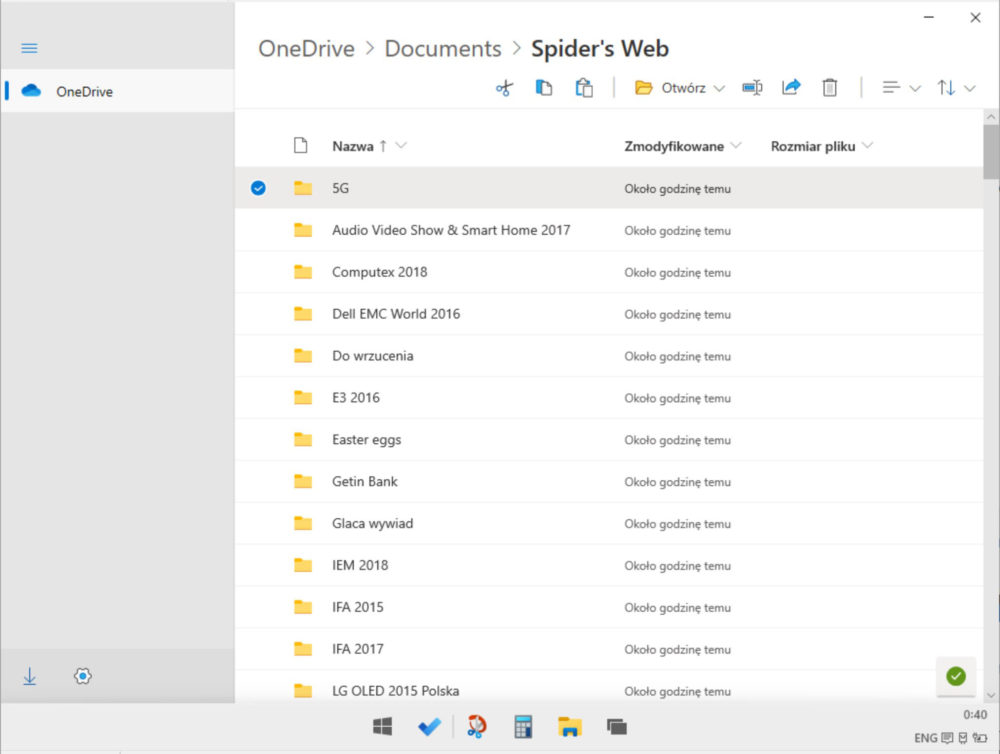Open the hamburger navigation menu
The image size is (1000, 754).
coord(29,48)
